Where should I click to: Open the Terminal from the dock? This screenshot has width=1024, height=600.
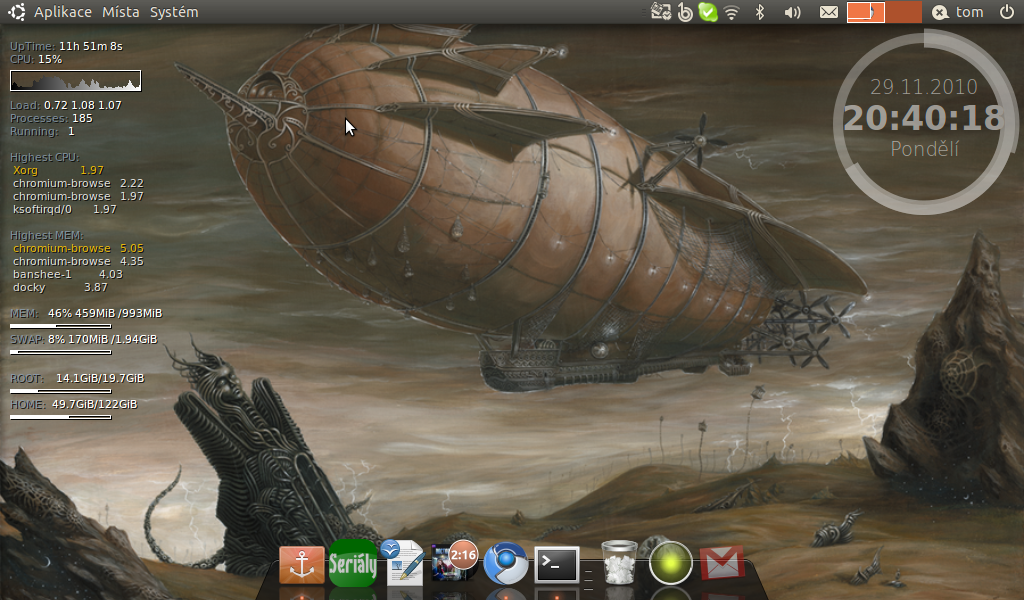click(556, 564)
